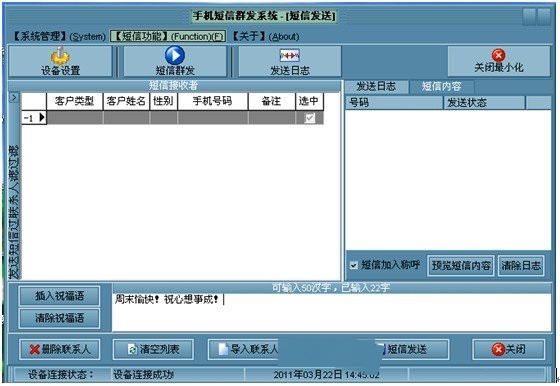Expand the 发送短信过联系人滤过滤 side panel arrow
The width and height of the screenshot is (560, 386).
(x=14, y=97)
